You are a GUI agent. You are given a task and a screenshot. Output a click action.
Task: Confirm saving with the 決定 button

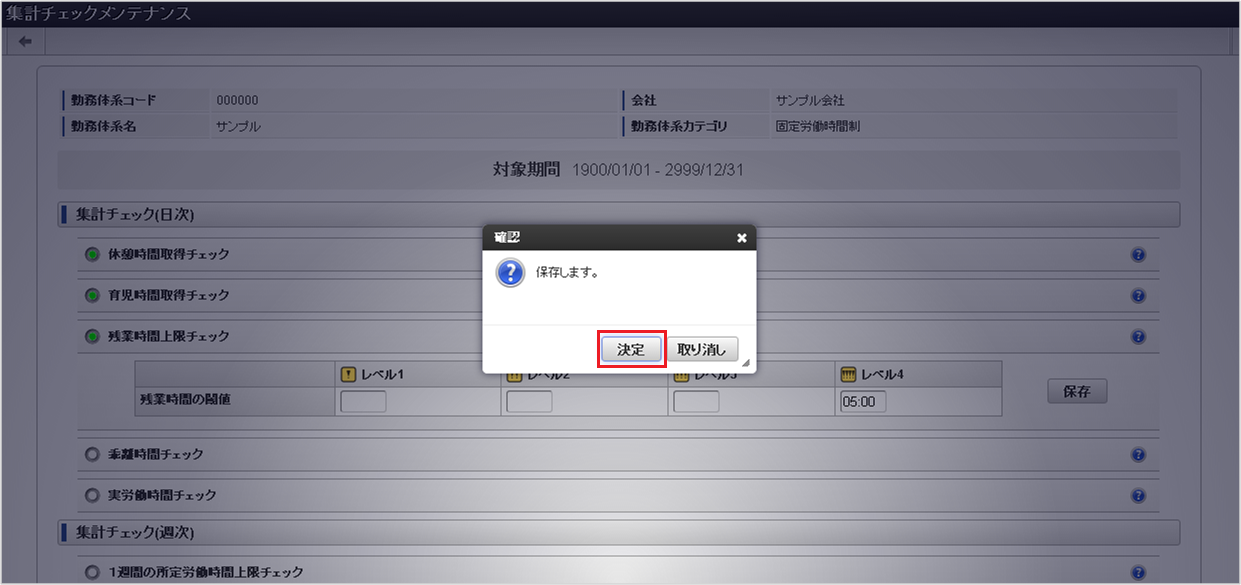631,350
